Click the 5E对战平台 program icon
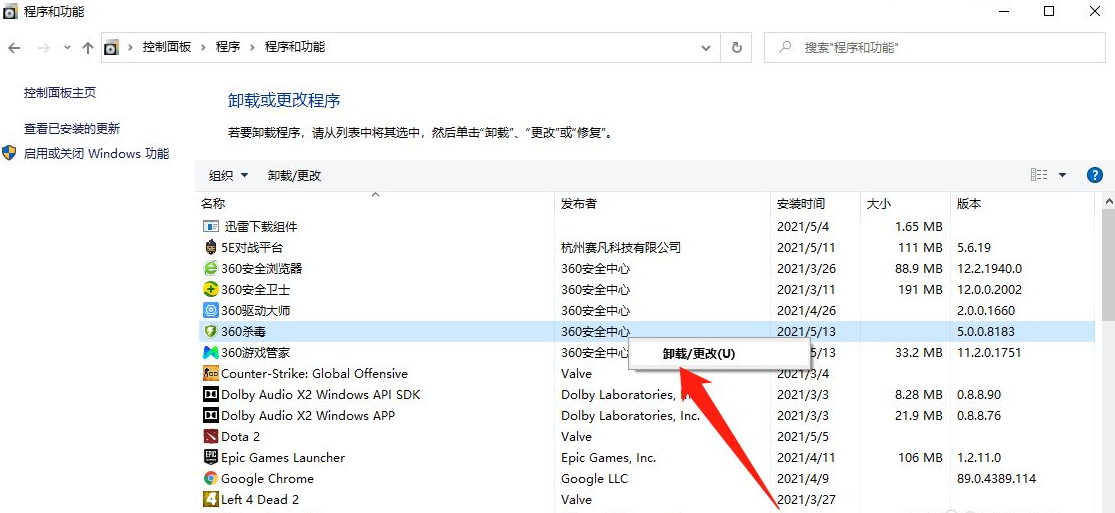 210,248
